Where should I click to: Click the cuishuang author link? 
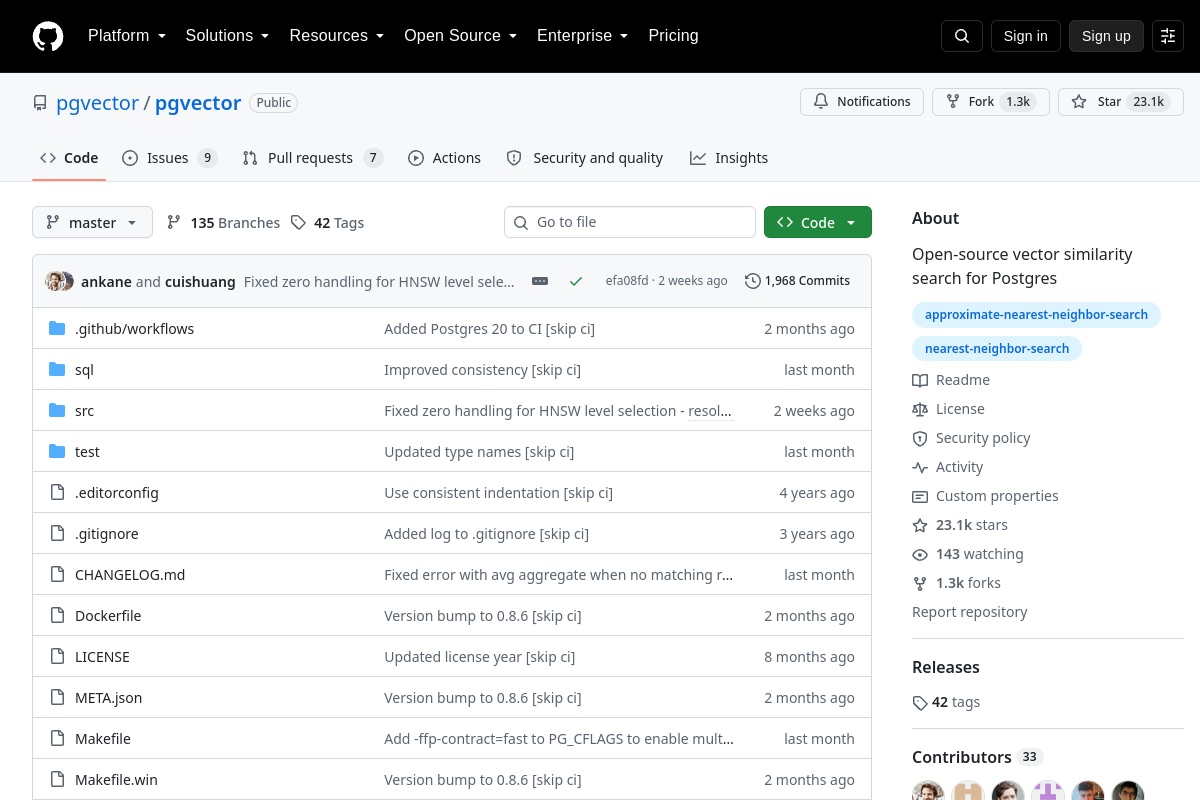(x=200, y=281)
